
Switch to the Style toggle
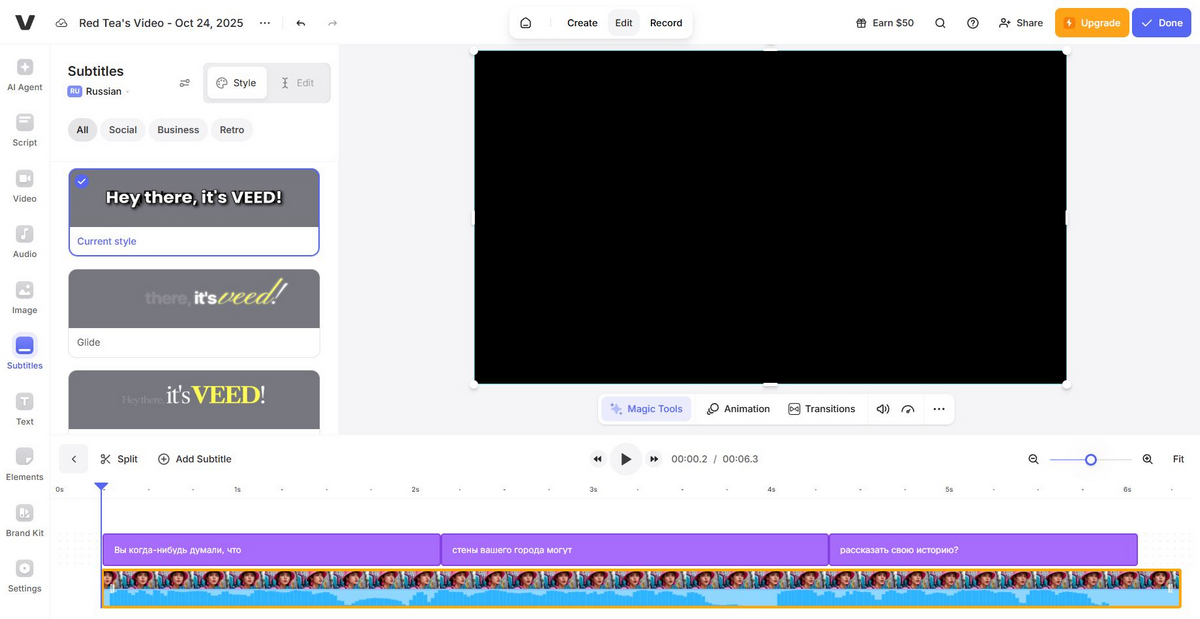point(237,83)
